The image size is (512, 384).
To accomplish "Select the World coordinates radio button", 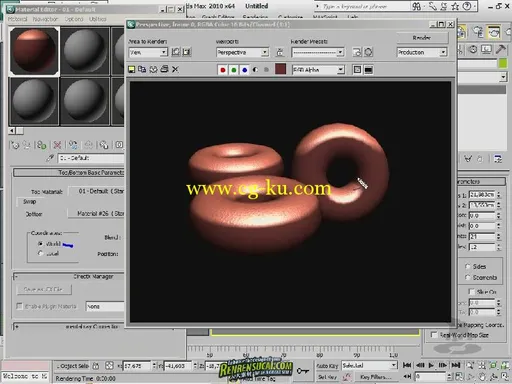I will pyautogui.click(x=41, y=244).
